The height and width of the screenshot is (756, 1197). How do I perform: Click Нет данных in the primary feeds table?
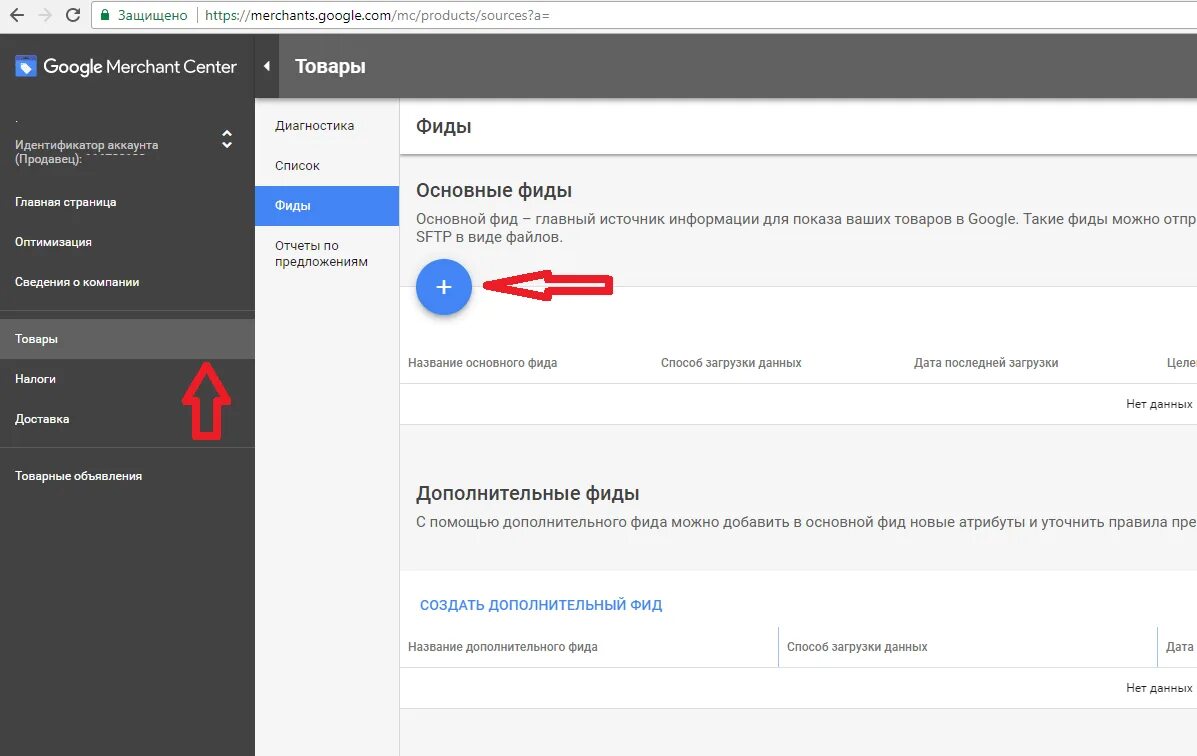[1159, 404]
